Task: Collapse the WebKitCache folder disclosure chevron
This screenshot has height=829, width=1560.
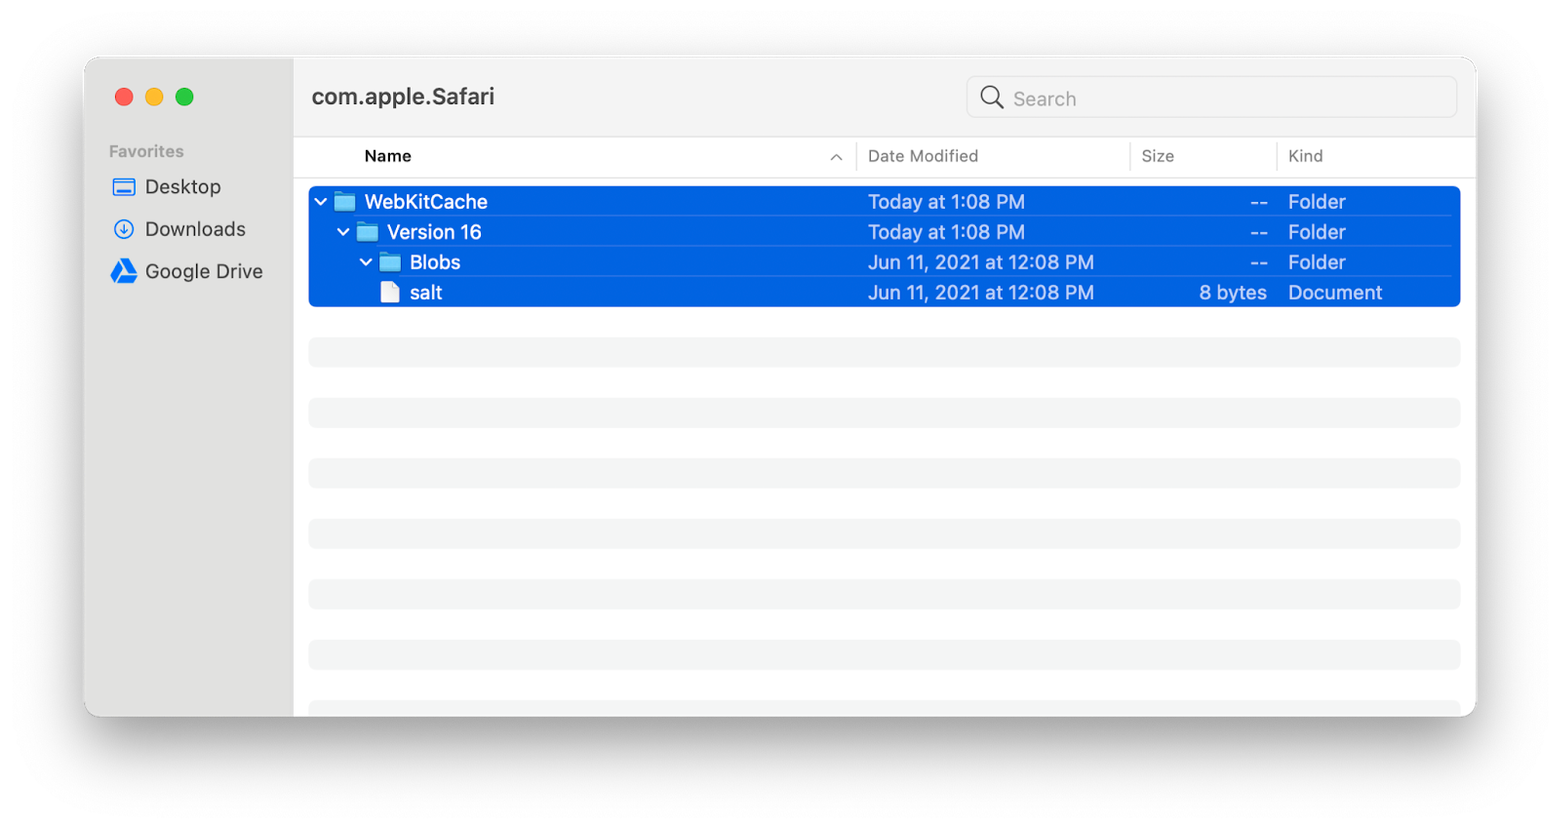Action: [321, 202]
